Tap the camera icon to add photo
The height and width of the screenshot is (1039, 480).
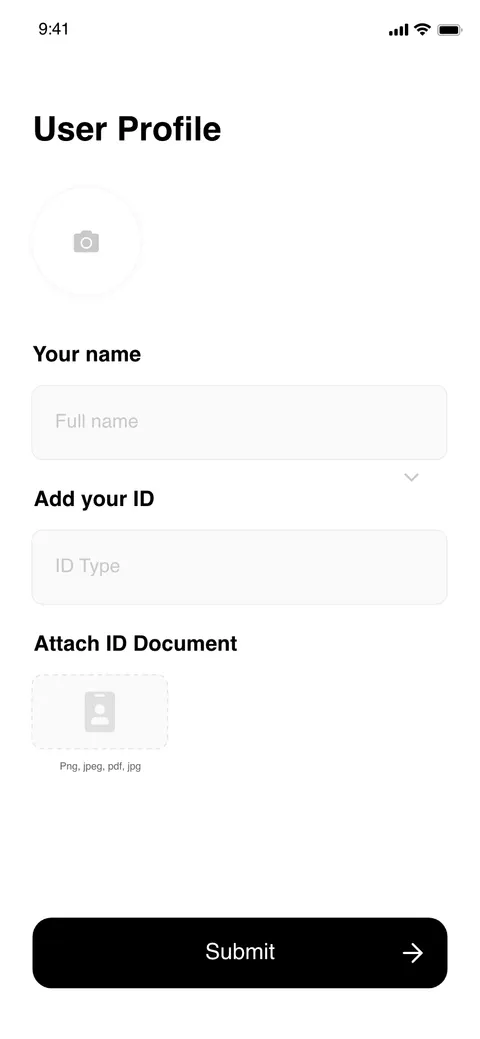pos(86,242)
